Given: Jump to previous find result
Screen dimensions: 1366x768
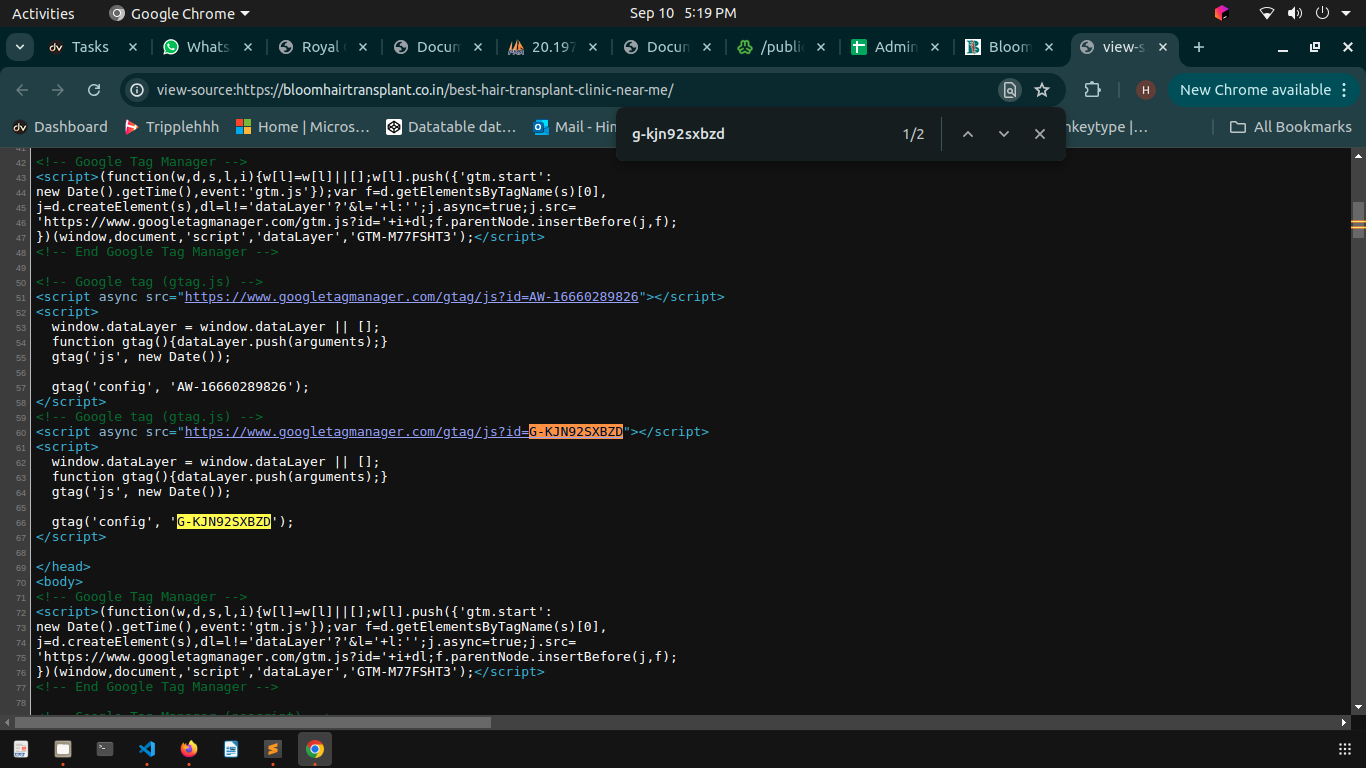Looking at the screenshot, I should click(x=968, y=134).
